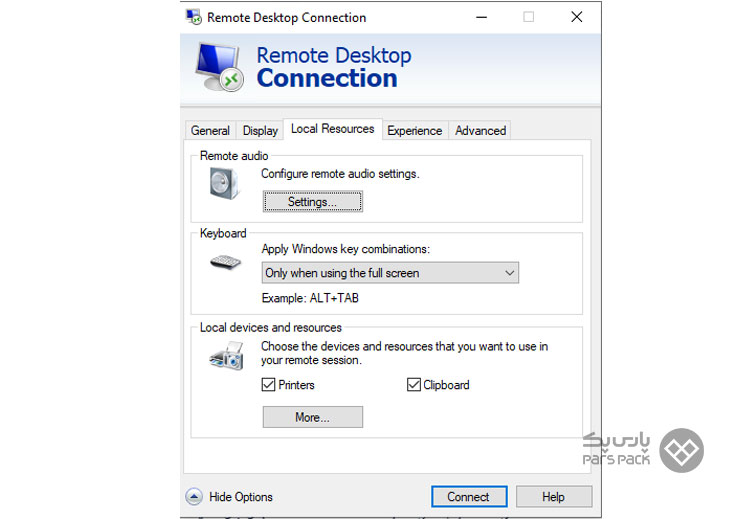Switch to the Display tab
This screenshot has width=750, height=519.
pyautogui.click(x=260, y=131)
